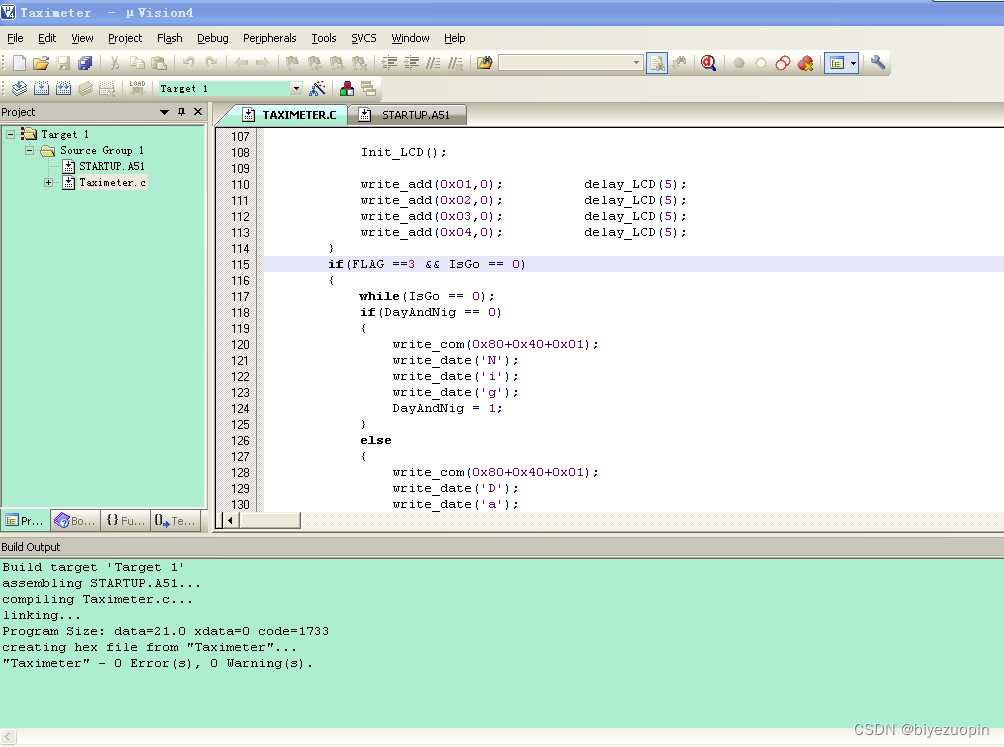Click the Navigate Backwards arrow
The height and width of the screenshot is (747, 1004).
click(x=241, y=63)
